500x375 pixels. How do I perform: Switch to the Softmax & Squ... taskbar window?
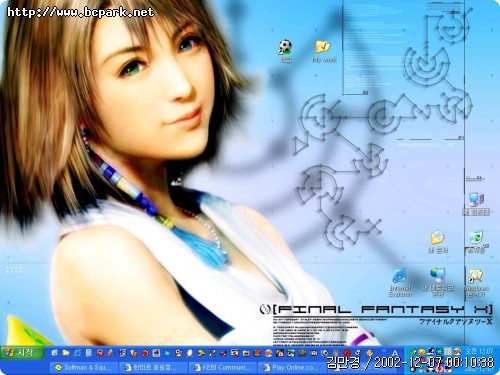coord(84,368)
